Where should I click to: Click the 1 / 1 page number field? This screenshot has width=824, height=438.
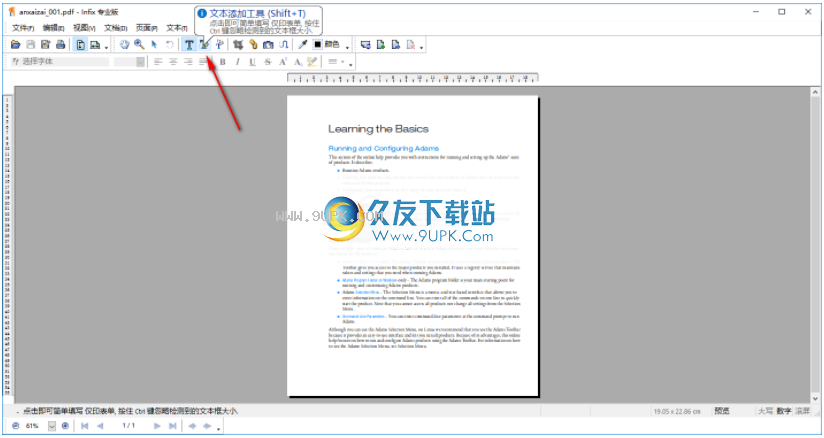point(129,426)
